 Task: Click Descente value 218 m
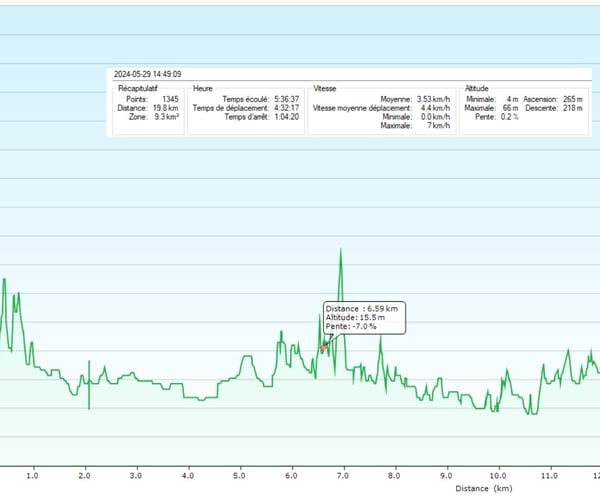573,108
